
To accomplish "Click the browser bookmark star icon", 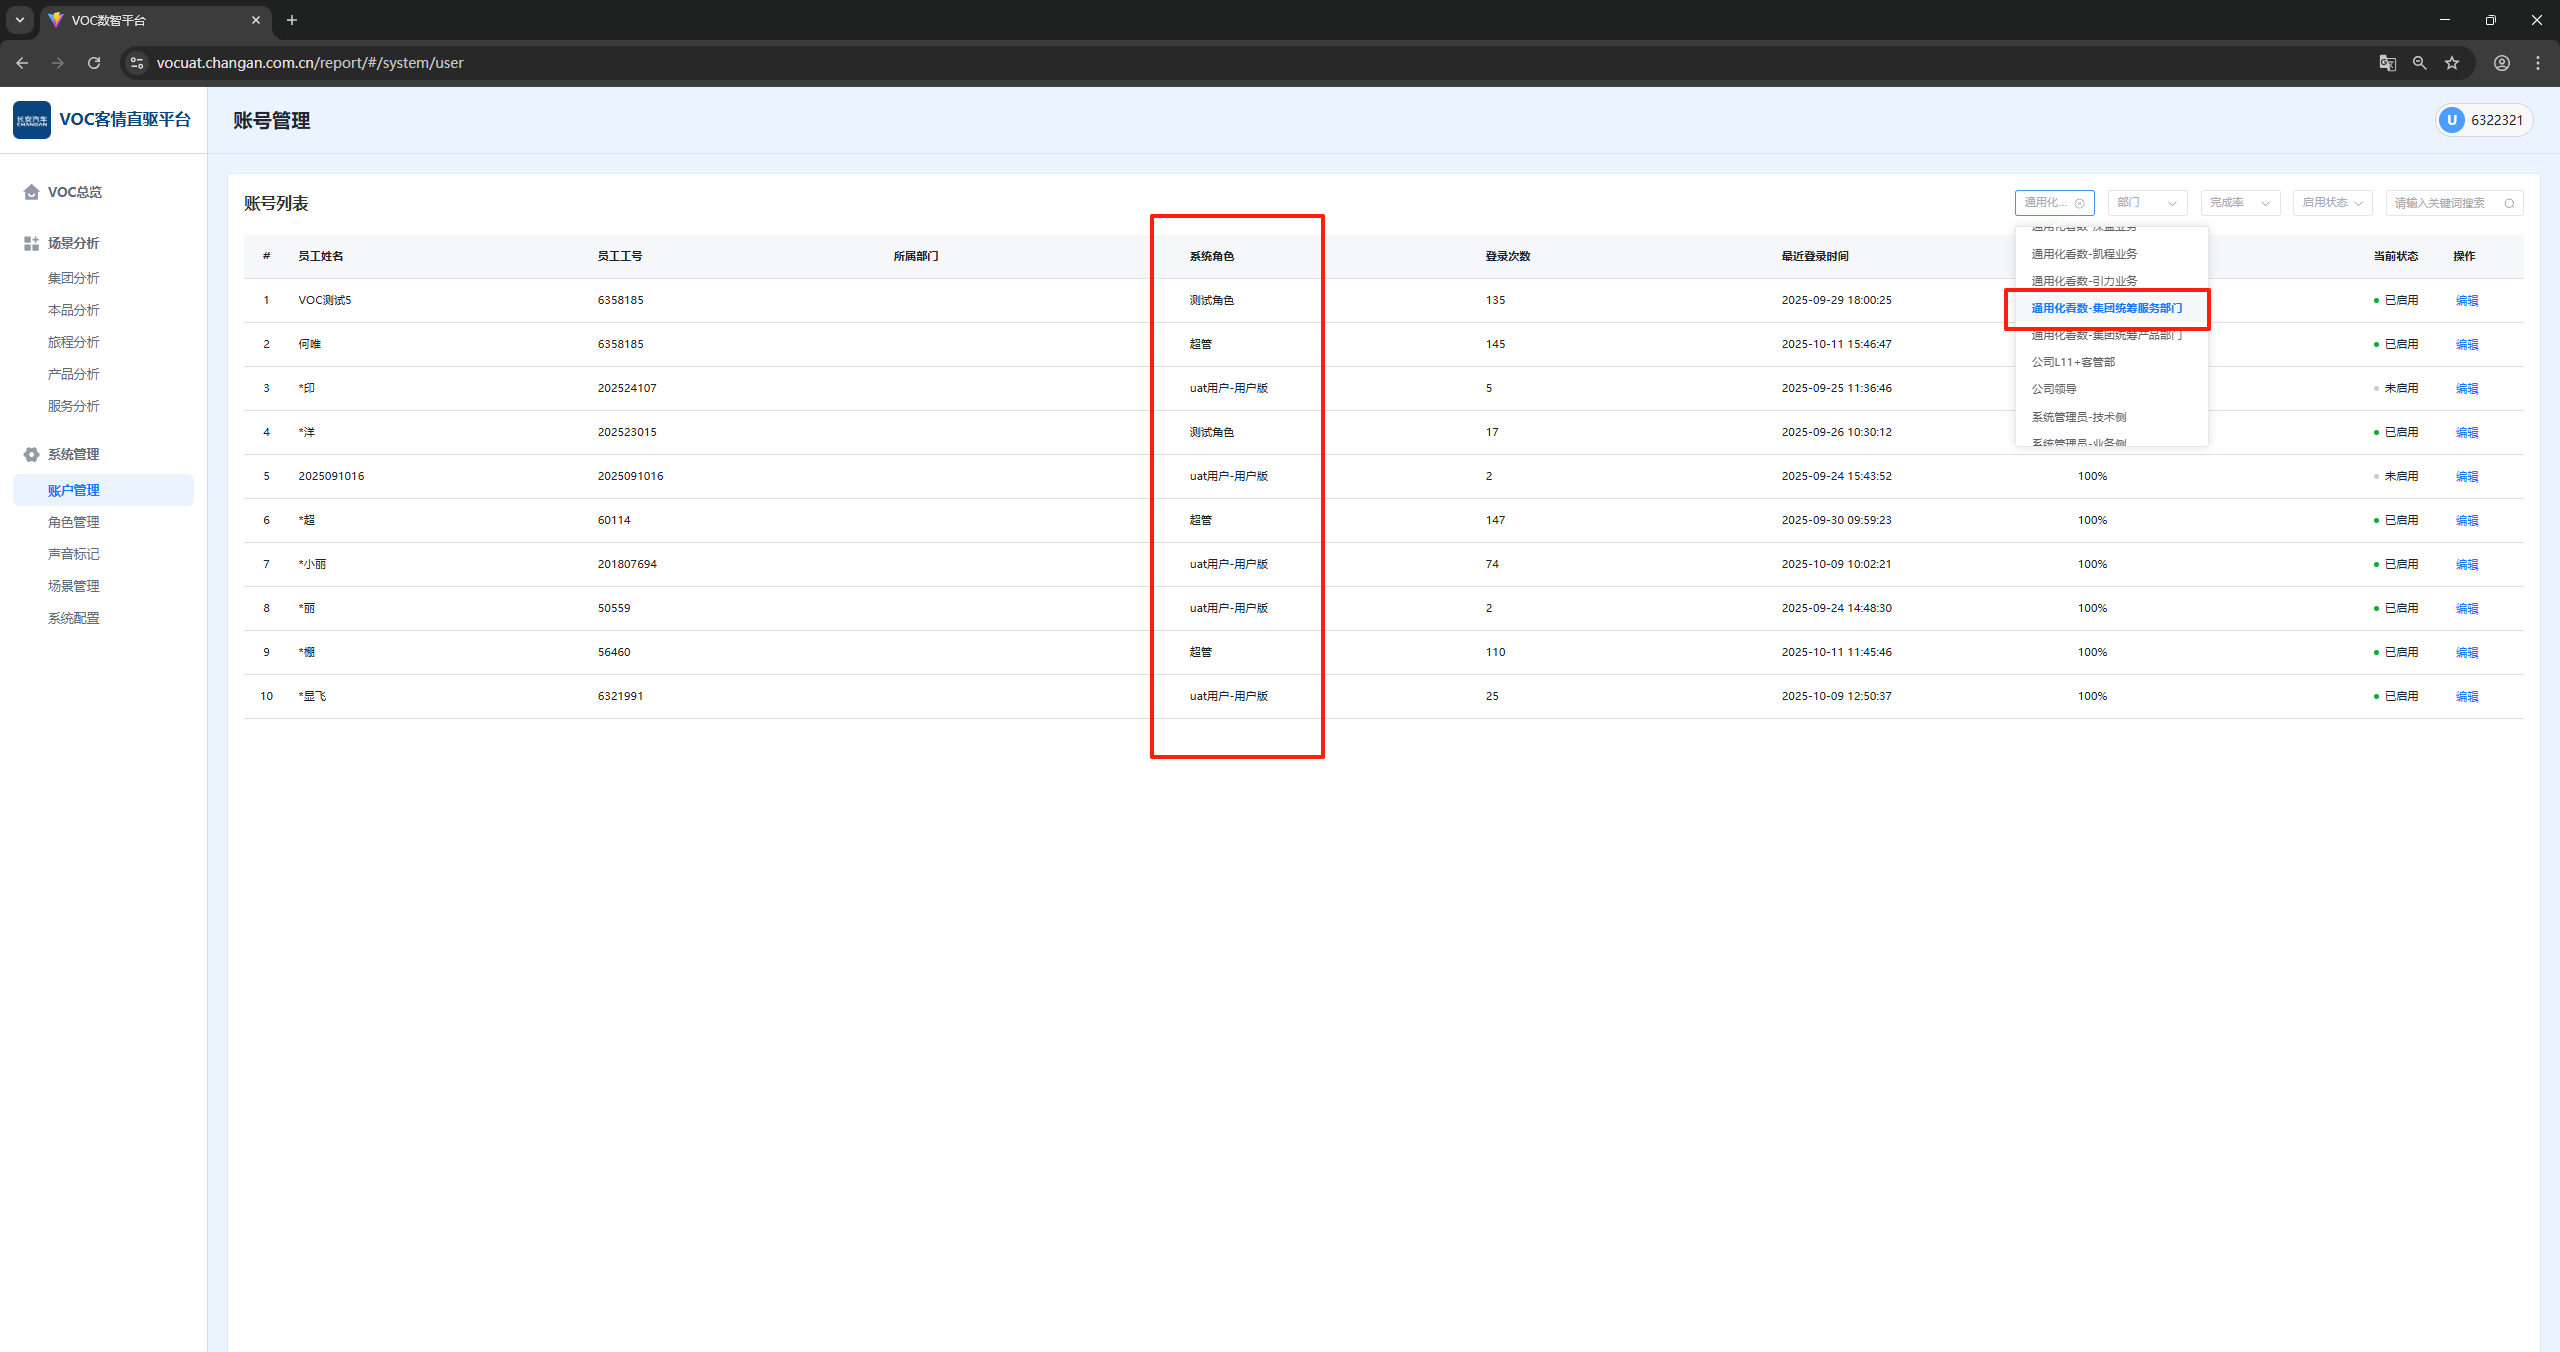I will (2452, 63).
